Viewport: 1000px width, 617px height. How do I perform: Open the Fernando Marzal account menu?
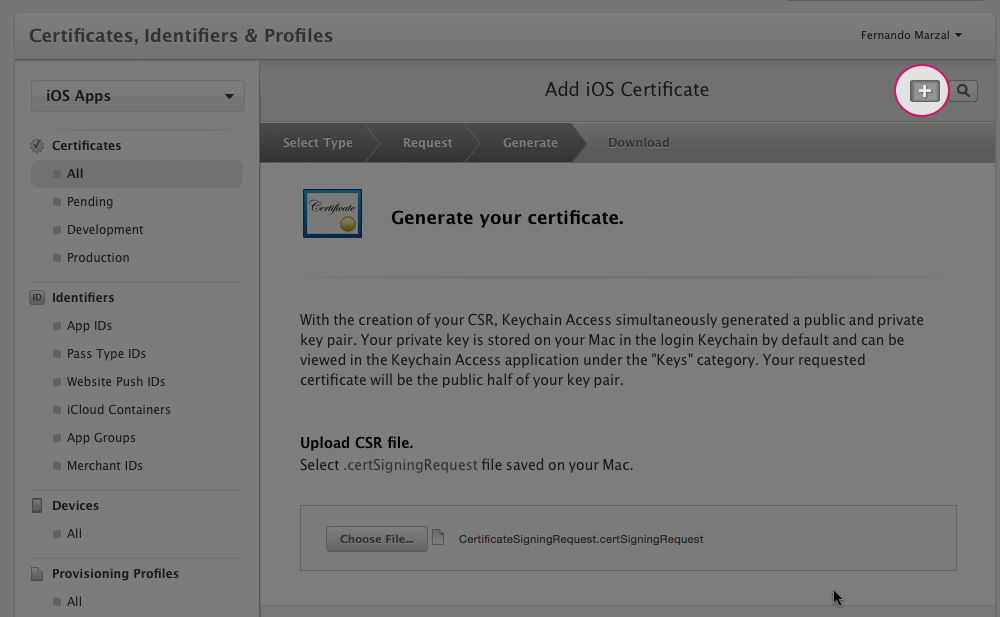(911, 35)
